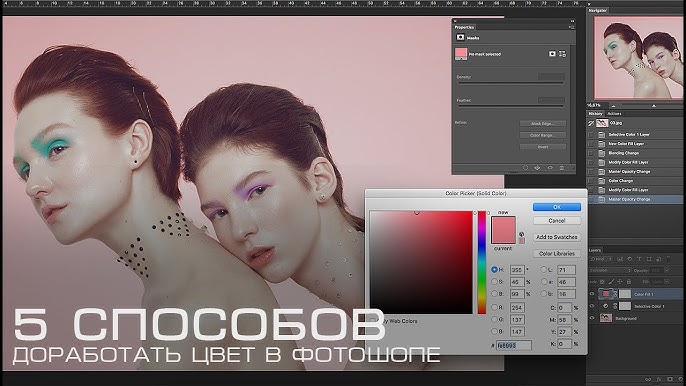686x386 pixels.
Task: Switch to the Actions tab
Action: pos(614,113)
